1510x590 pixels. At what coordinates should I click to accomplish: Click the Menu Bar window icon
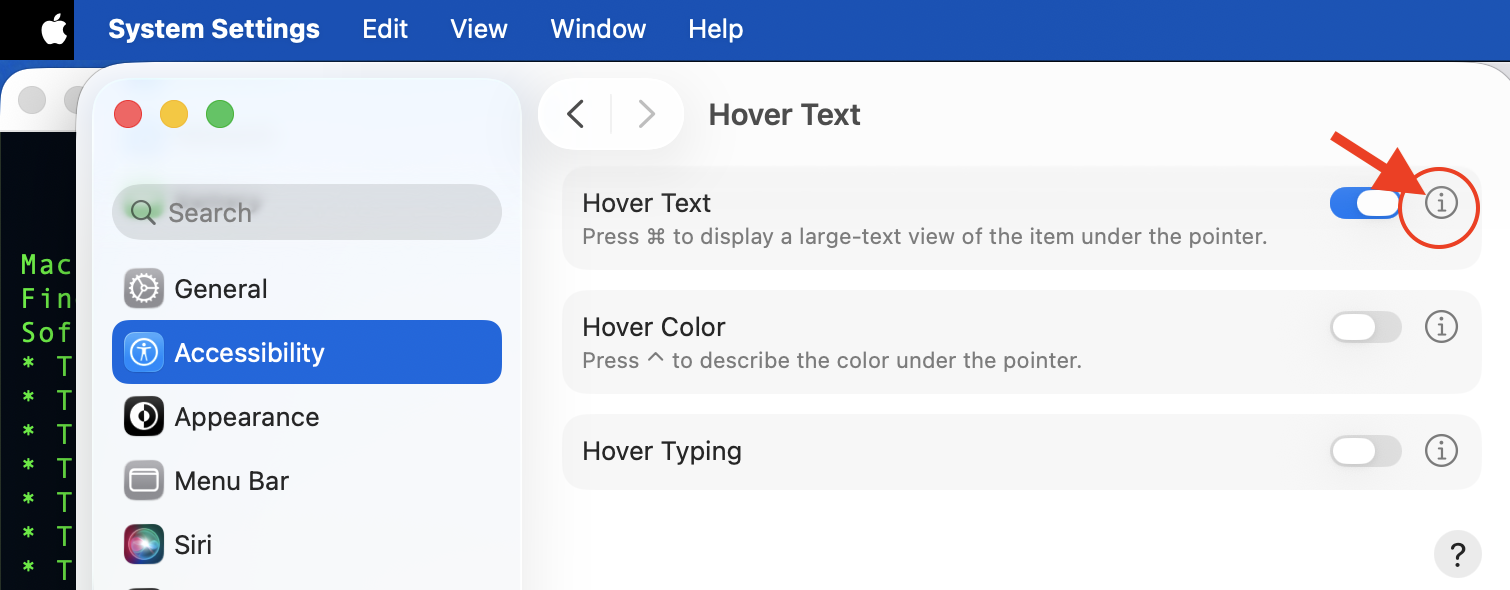[x=144, y=481]
